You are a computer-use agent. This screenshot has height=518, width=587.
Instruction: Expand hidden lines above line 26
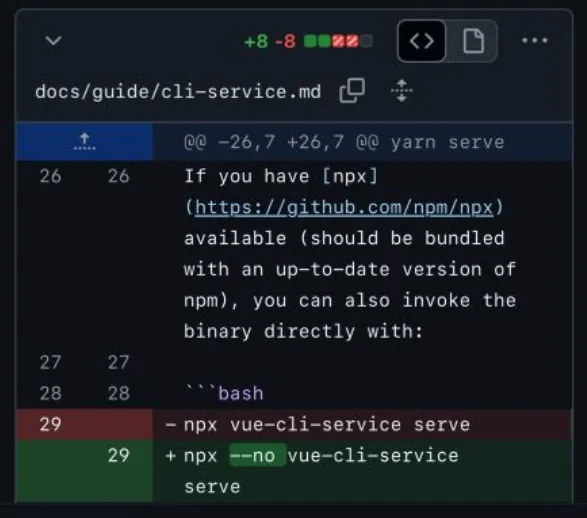(x=85, y=142)
